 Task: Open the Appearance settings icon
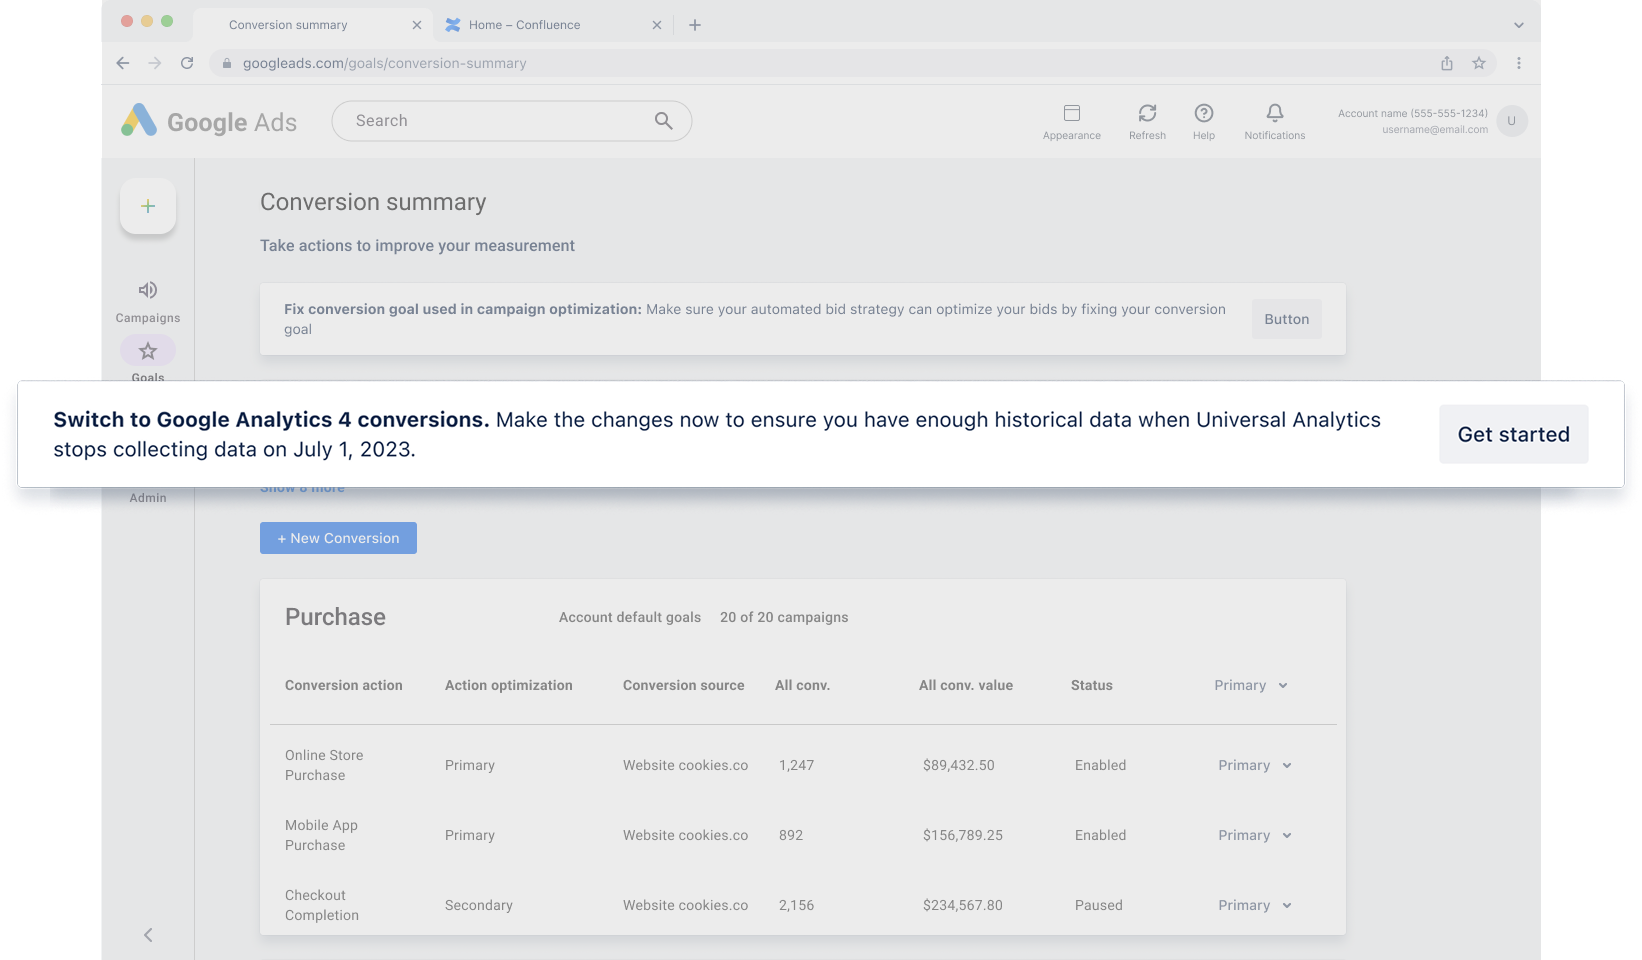tap(1071, 113)
